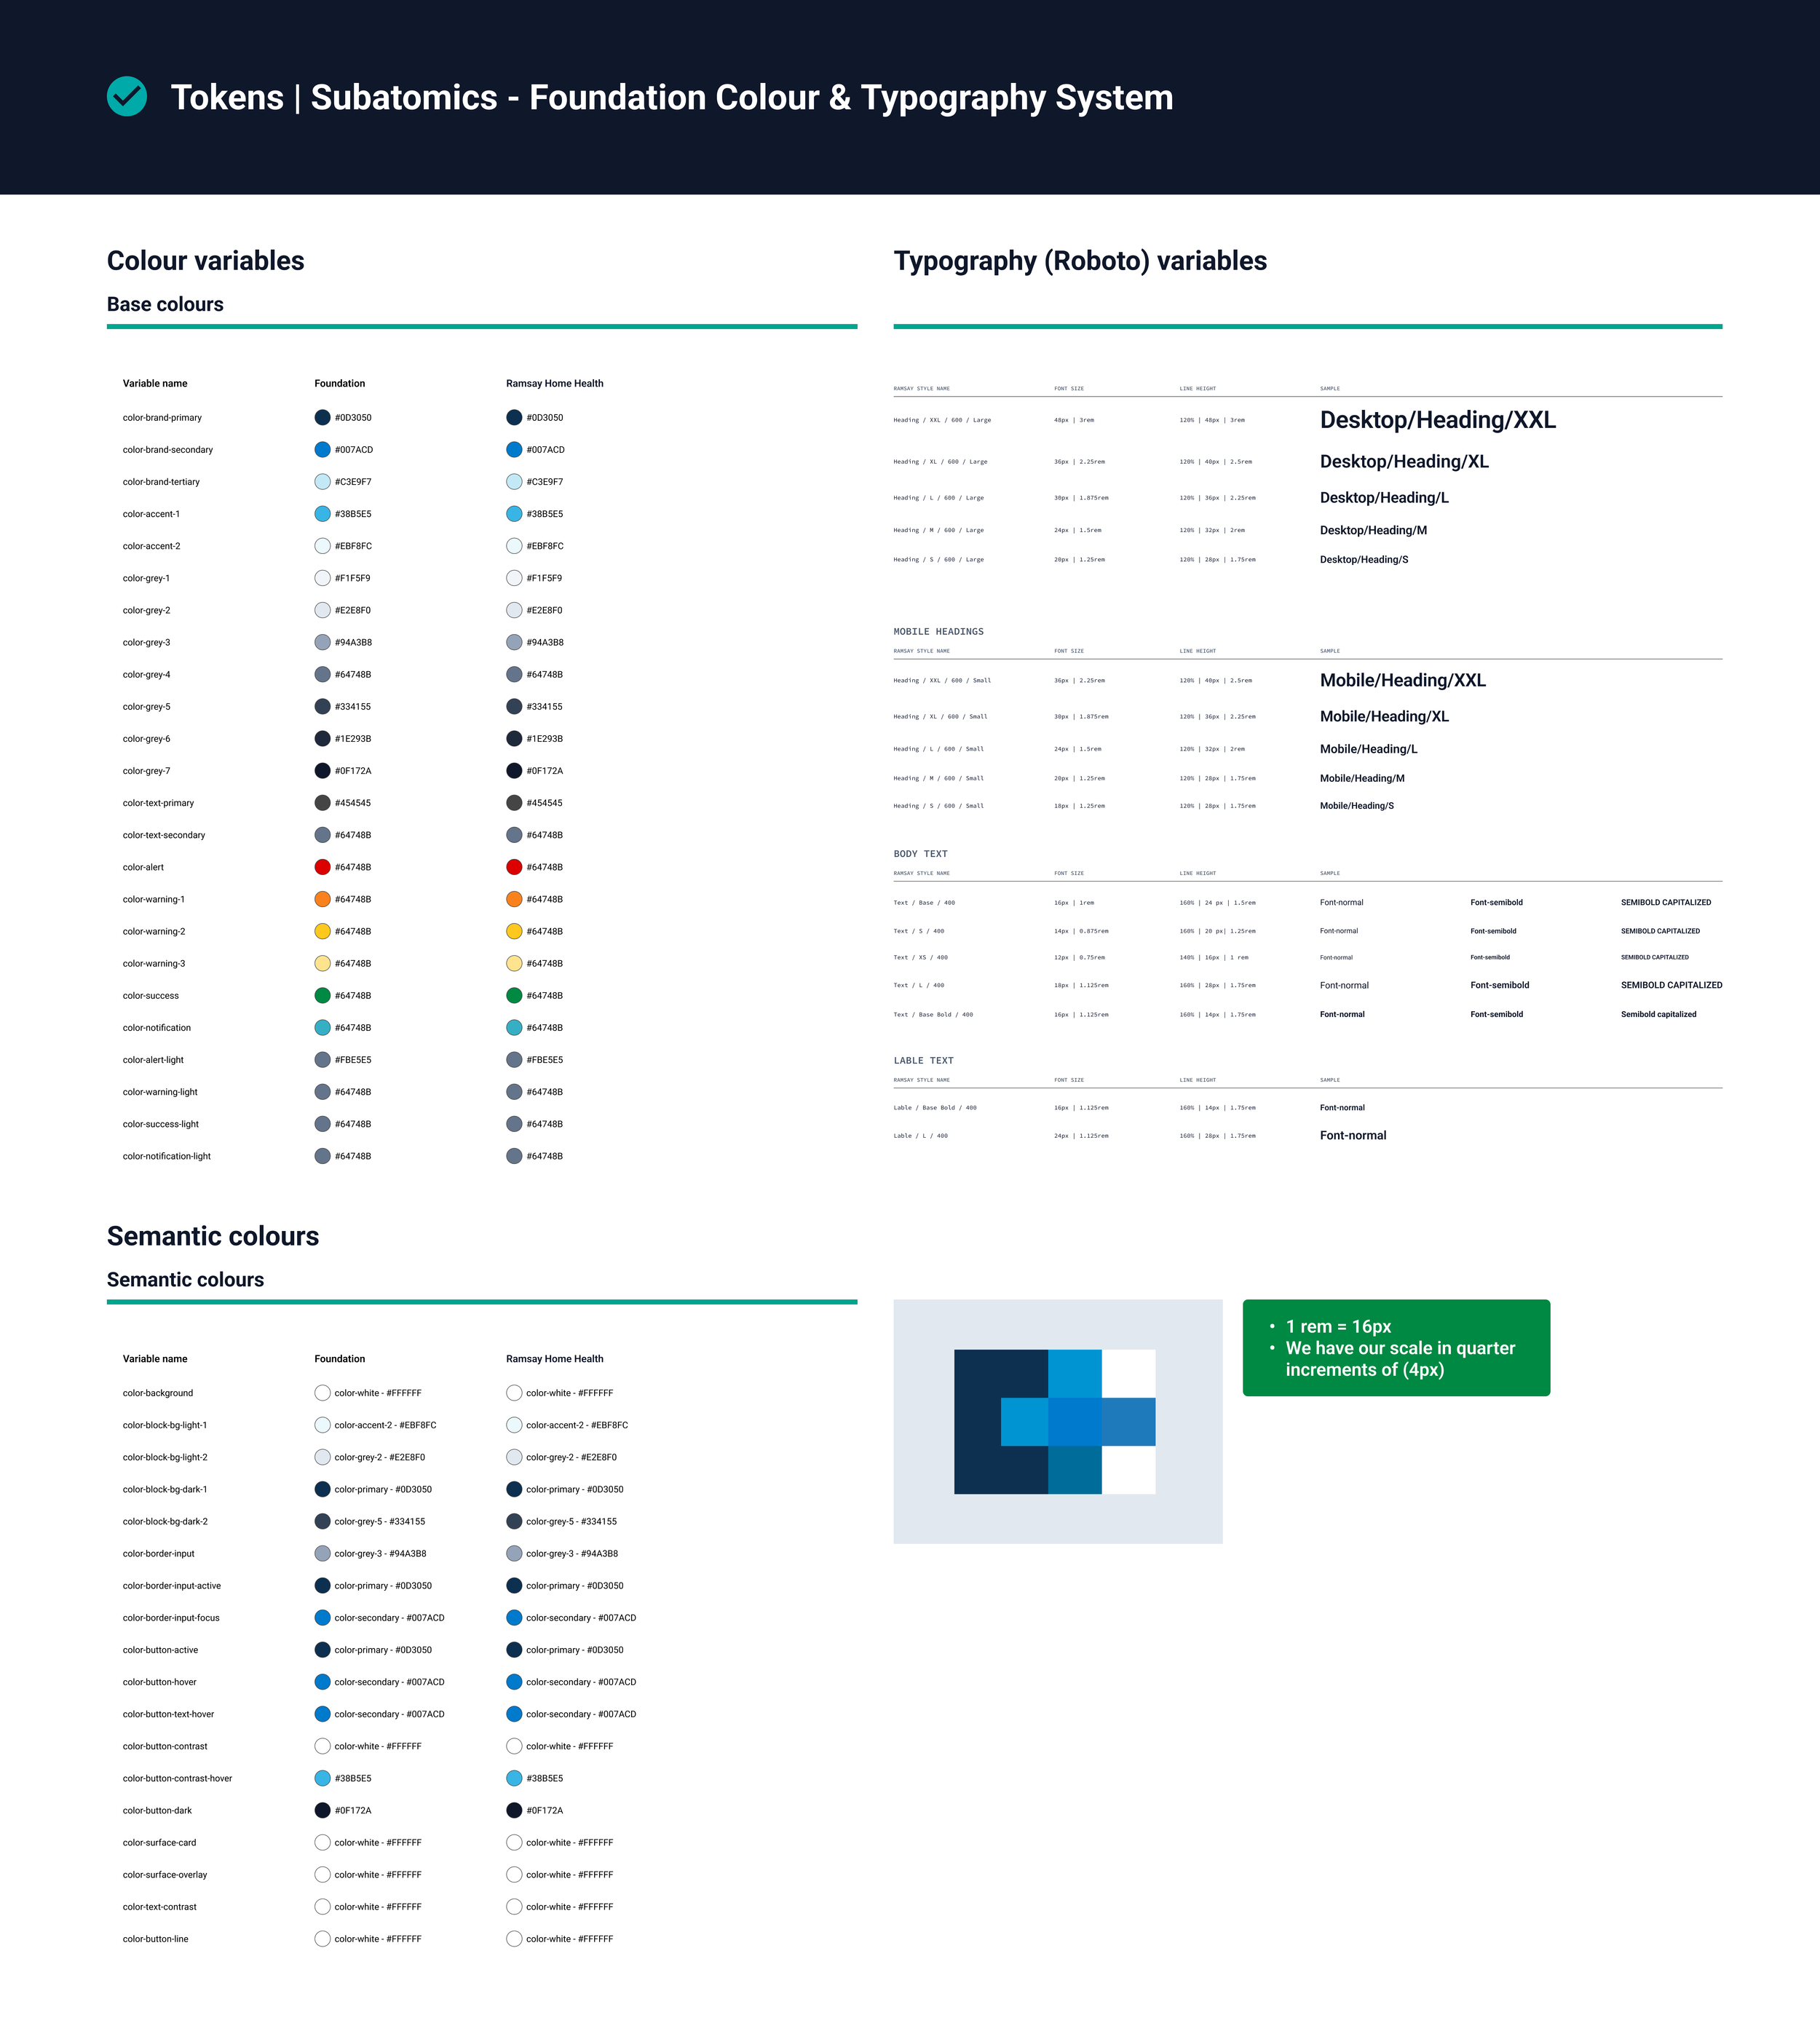Select the Foundation color-alert red swatch
This screenshot has width=1820, height=2039.
322,867
